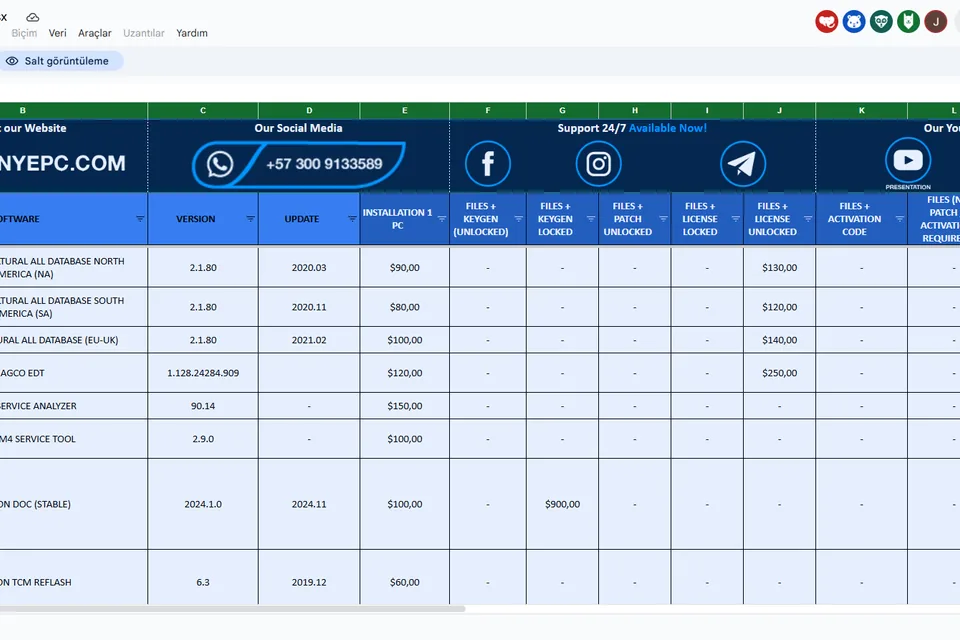Click the green anonymous viewer avatar
Viewport: 960px width, 640px height.
click(908, 21)
